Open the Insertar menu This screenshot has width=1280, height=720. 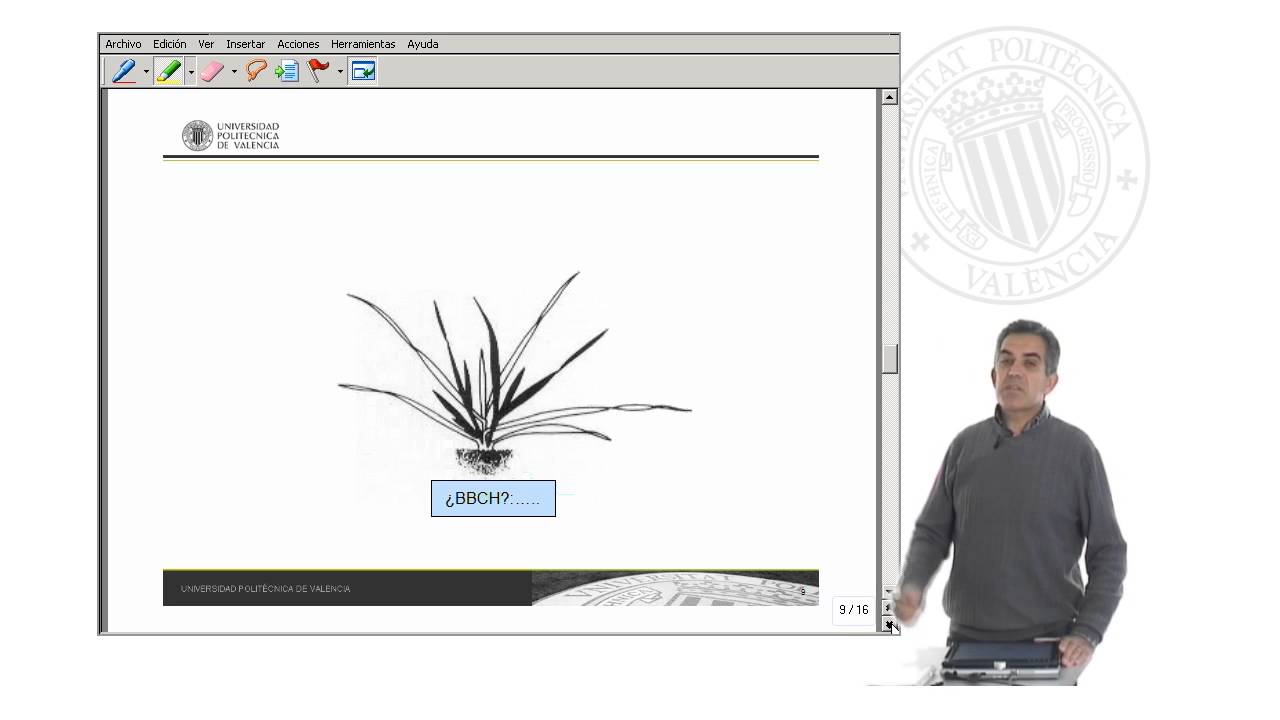245,44
